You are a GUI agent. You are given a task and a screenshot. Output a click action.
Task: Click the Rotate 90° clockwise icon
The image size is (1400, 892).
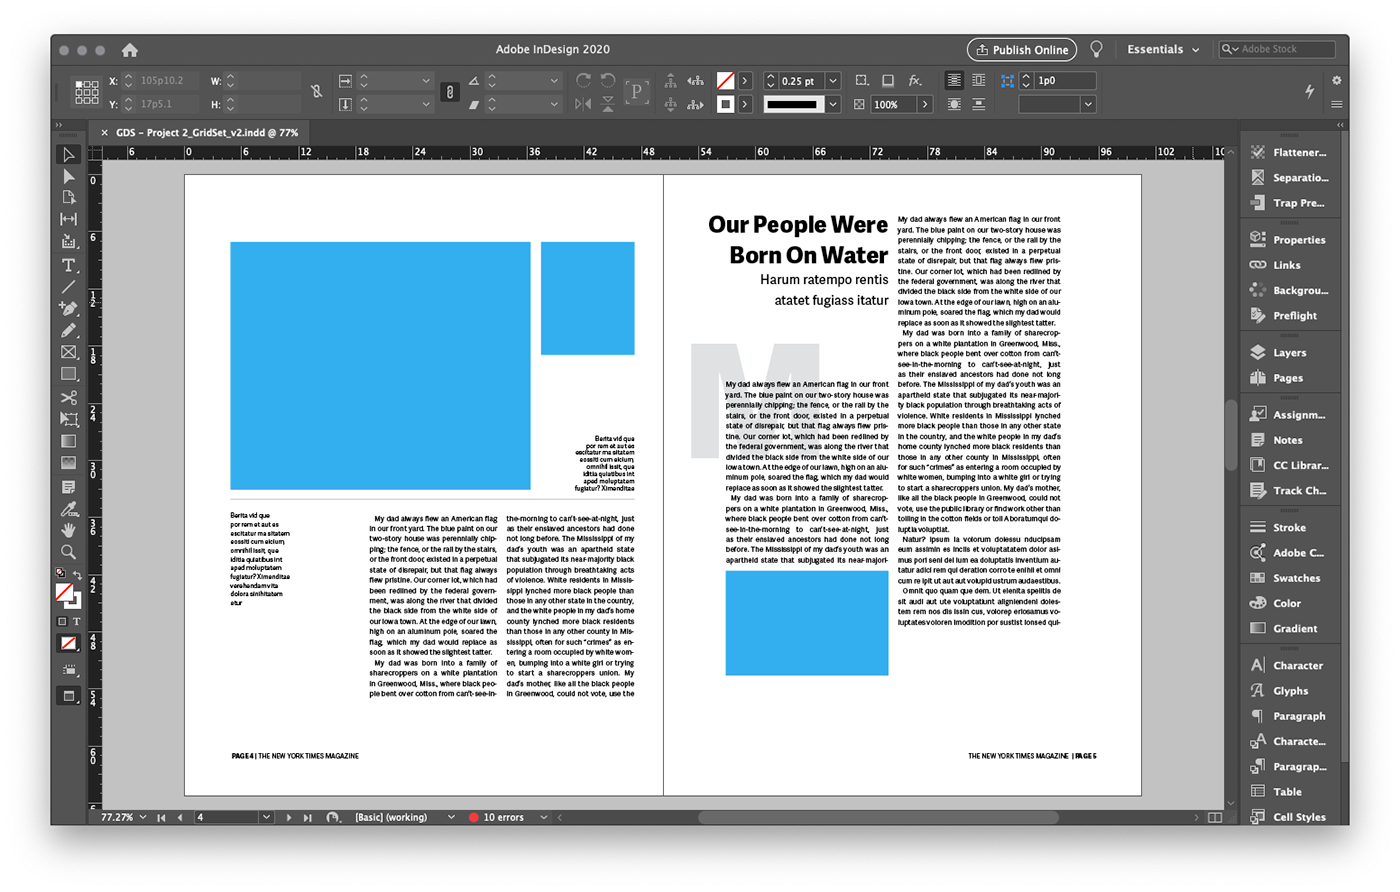(583, 80)
